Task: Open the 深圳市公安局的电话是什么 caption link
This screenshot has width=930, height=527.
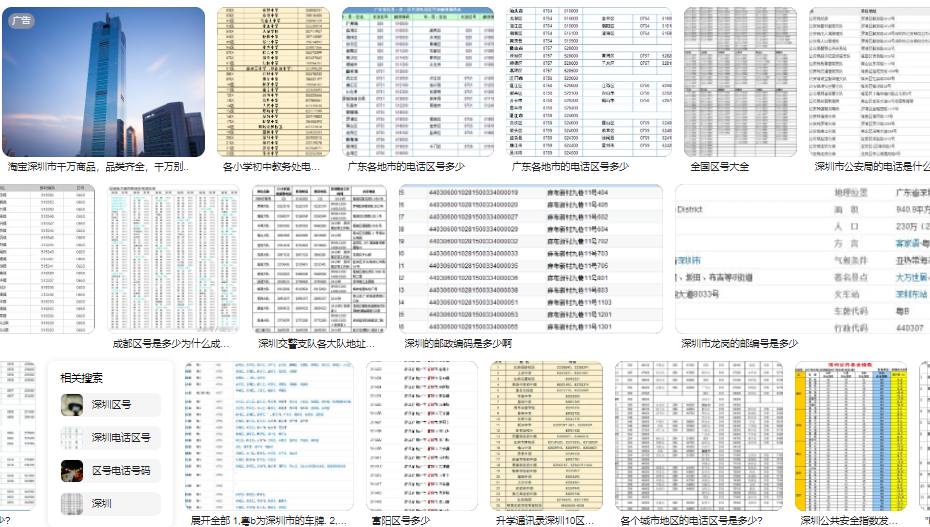Action: 872,167
